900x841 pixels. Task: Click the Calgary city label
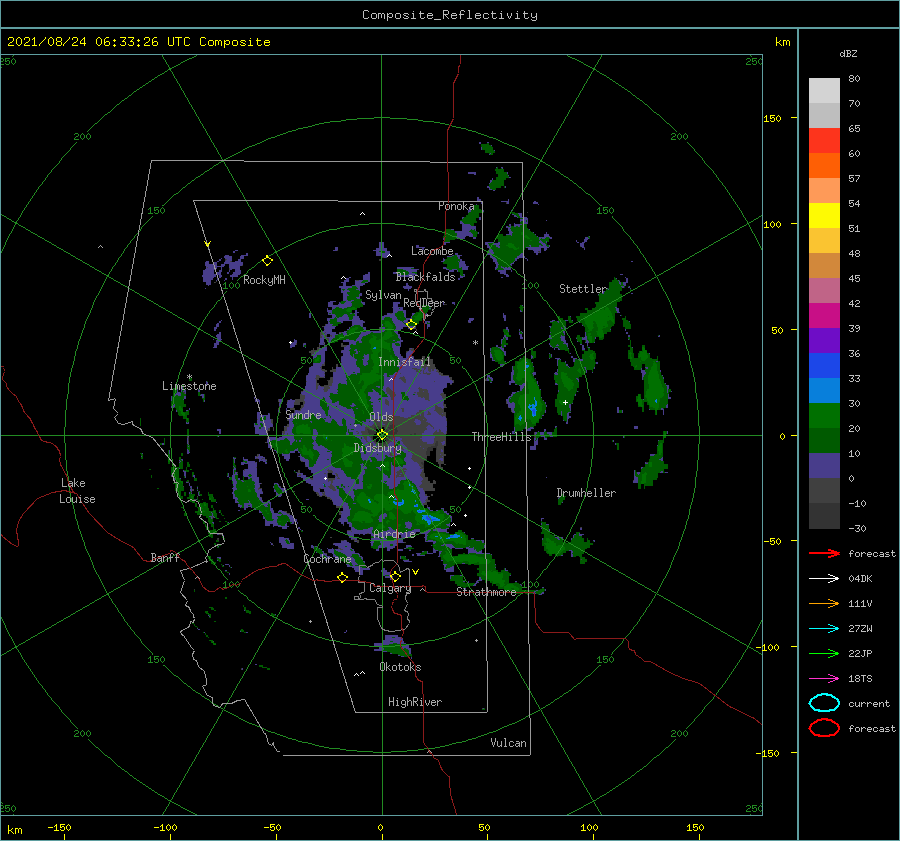pyautogui.click(x=390, y=588)
